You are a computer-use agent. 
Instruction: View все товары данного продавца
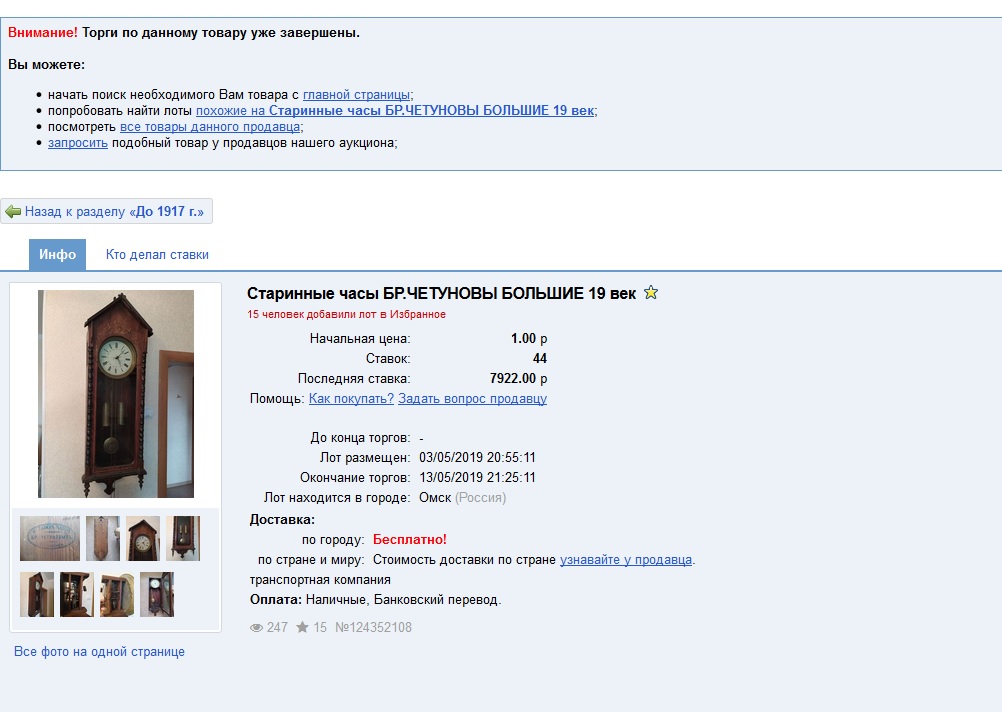click(x=210, y=127)
